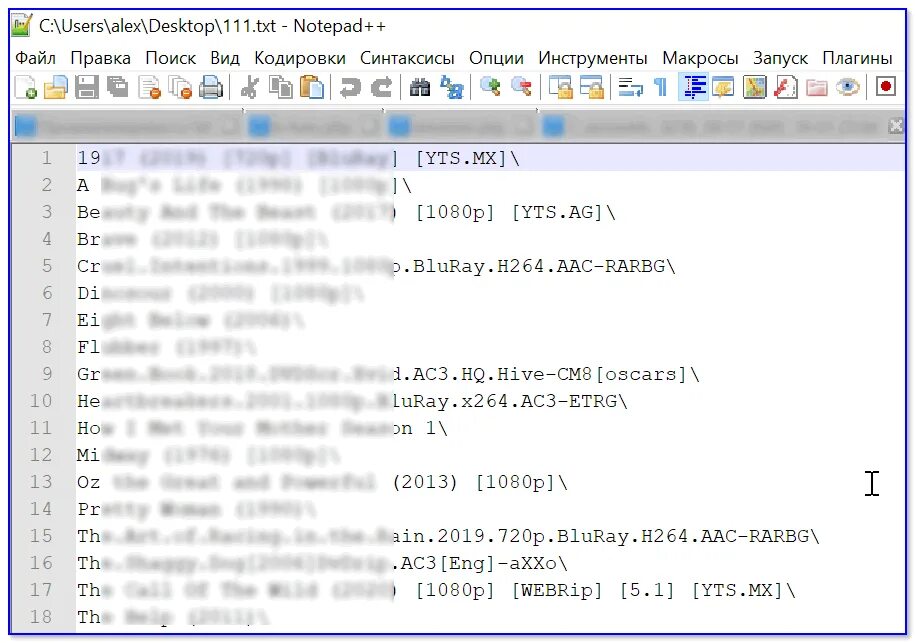
Task: Toggle synchronized horizontal scrolling icon
Action: (x=591, y=88)
